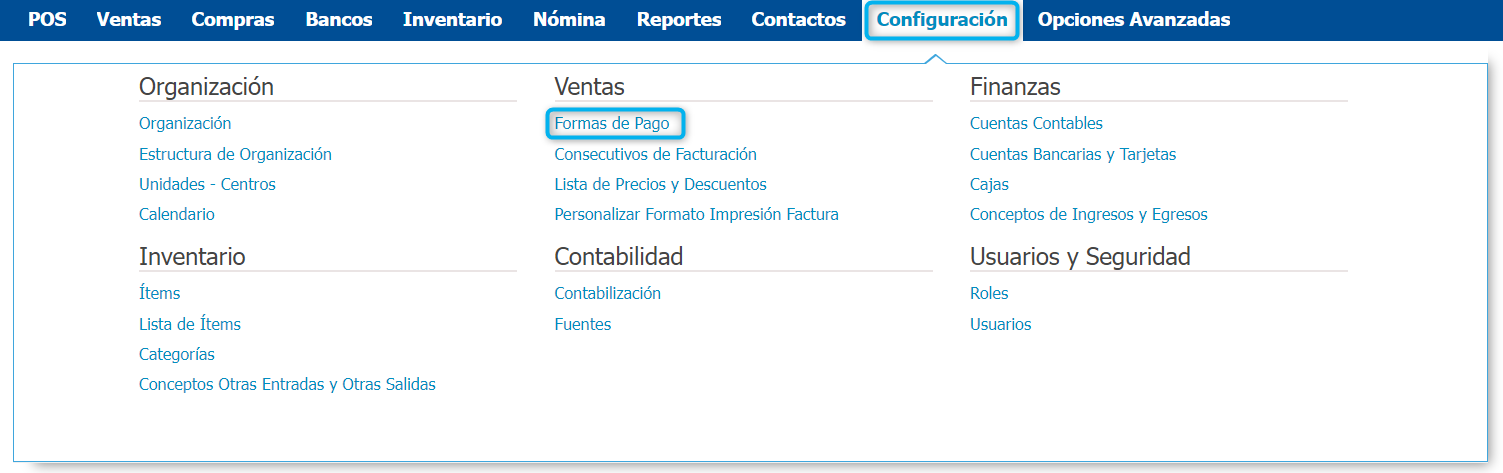Open Opciones Avanzadas menu

pos(1134,19)
